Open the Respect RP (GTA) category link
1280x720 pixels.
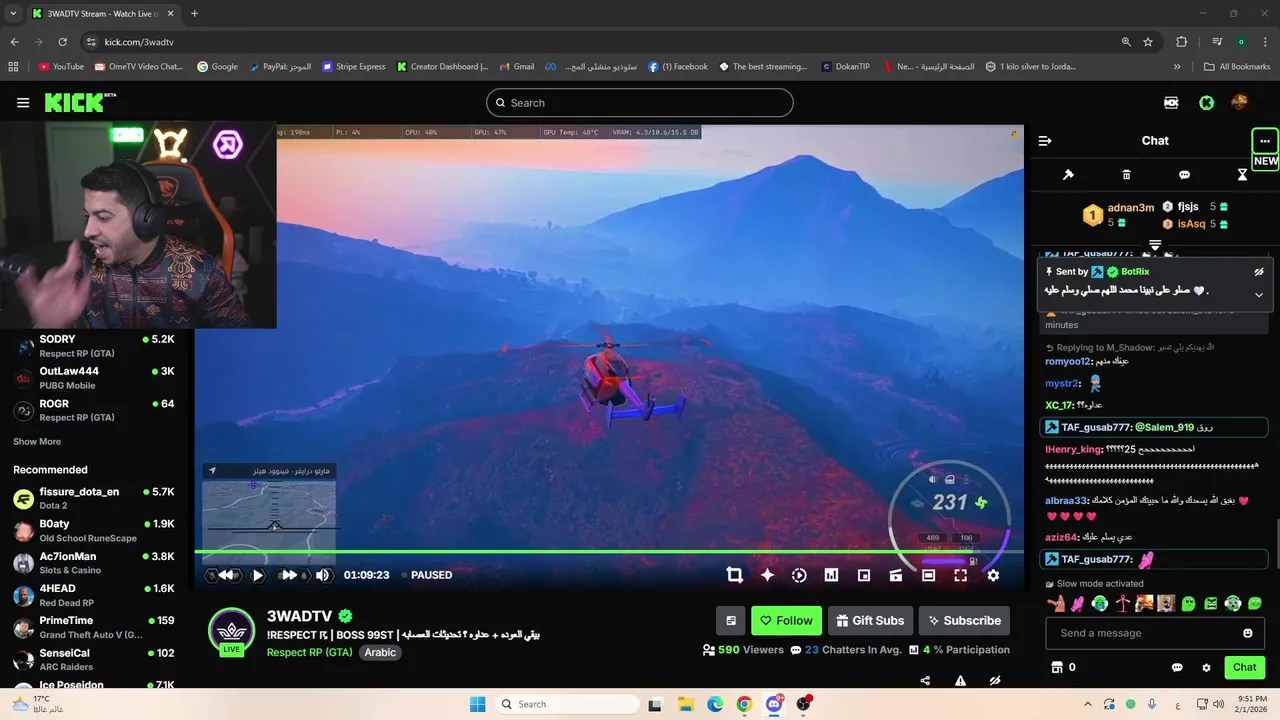click(x=309, y=652)
